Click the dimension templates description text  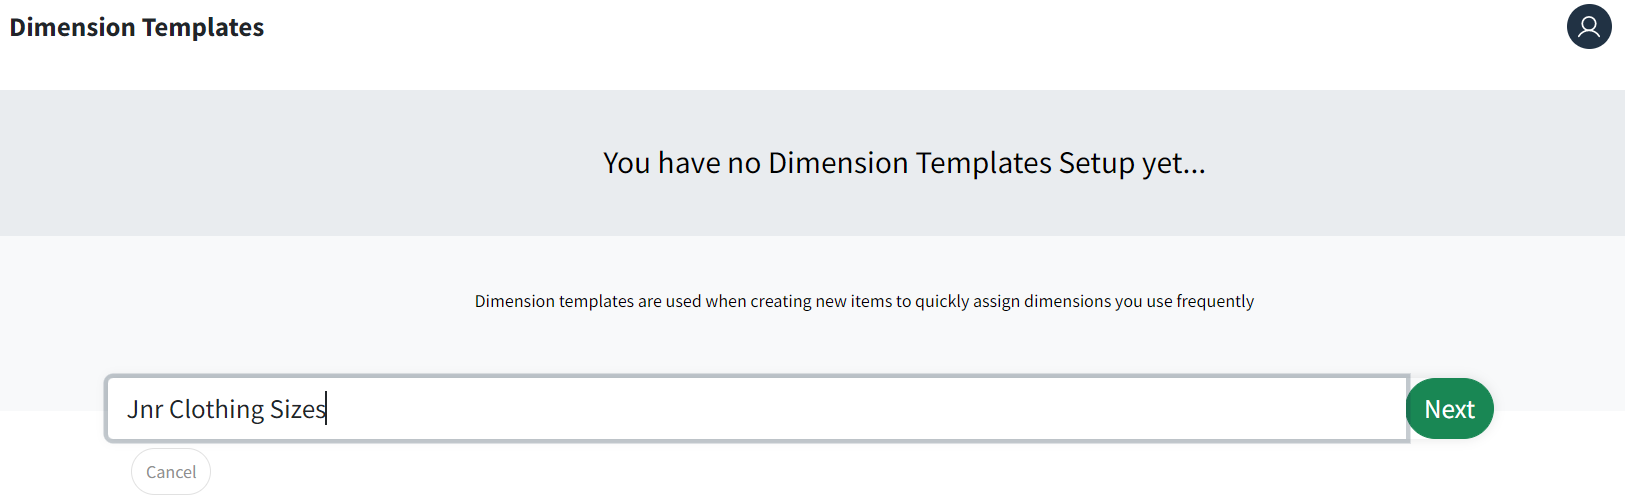(x=864, y=301)
